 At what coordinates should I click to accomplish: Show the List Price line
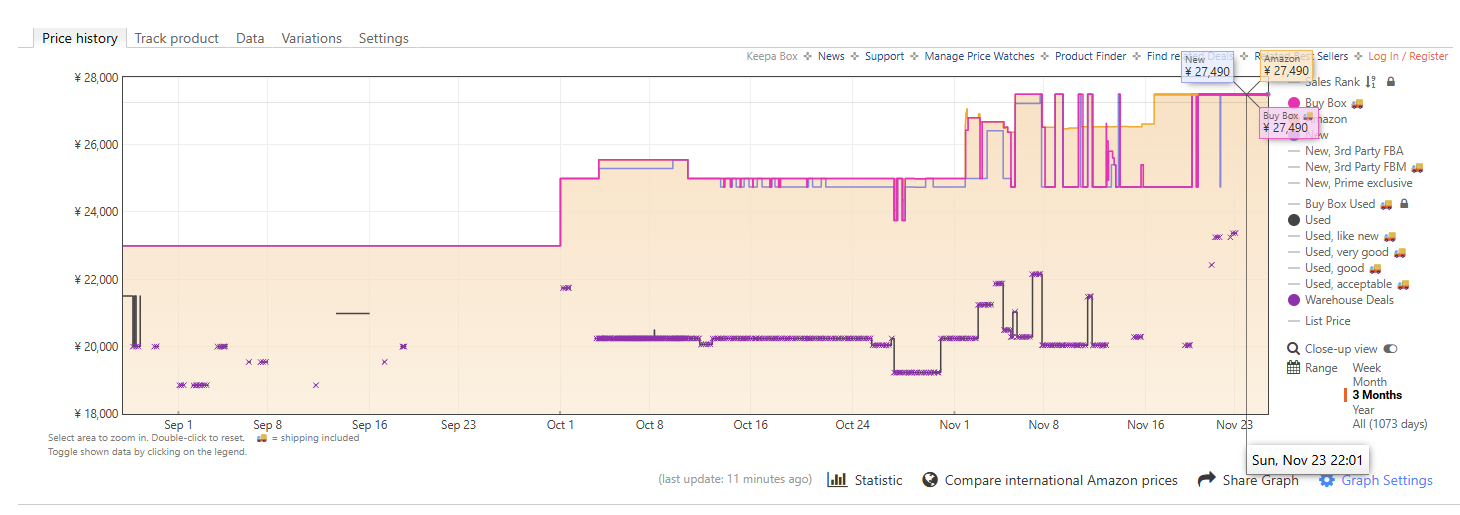click(1327, 321)
